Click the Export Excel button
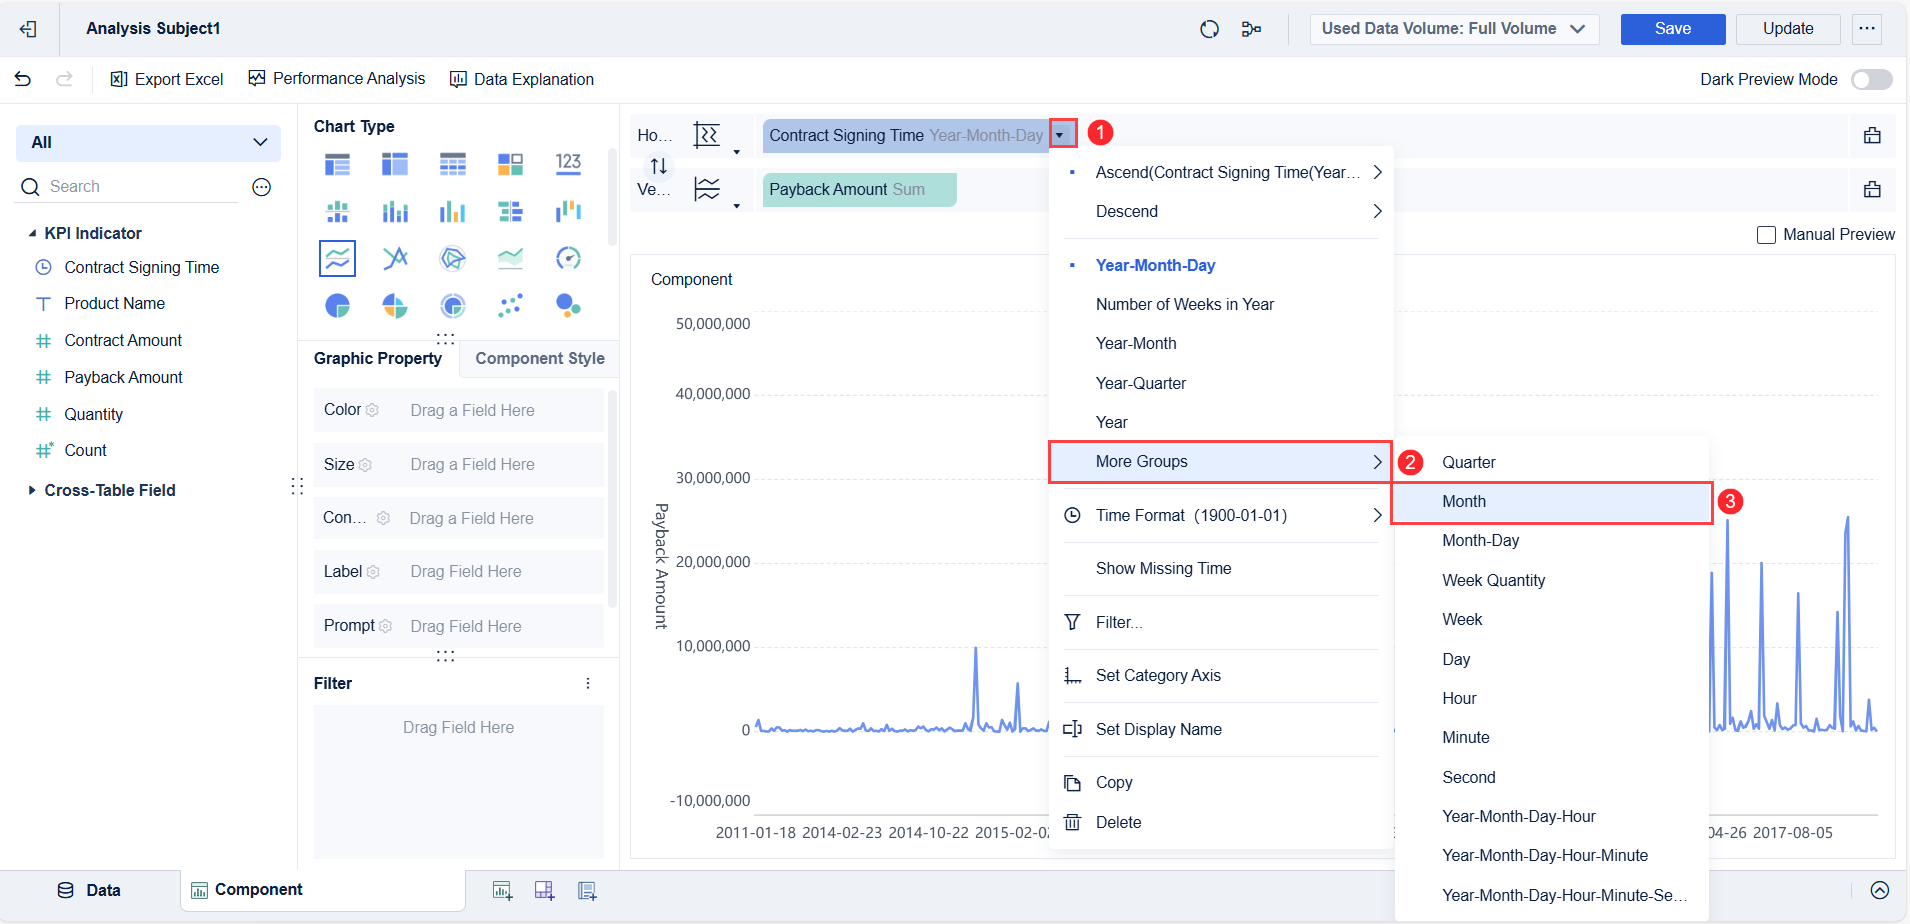This screenshot has height=924, width=1910. pos(167,79)
